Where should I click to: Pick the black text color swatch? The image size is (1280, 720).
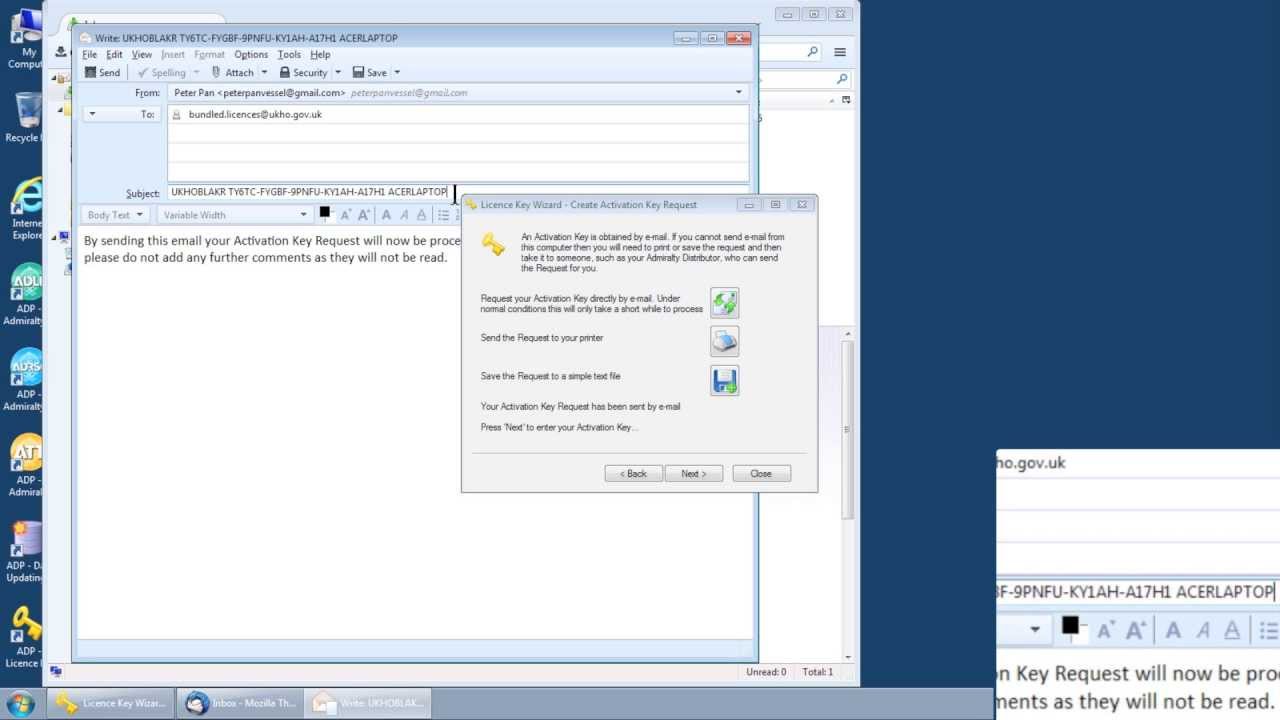click(324, 212)
